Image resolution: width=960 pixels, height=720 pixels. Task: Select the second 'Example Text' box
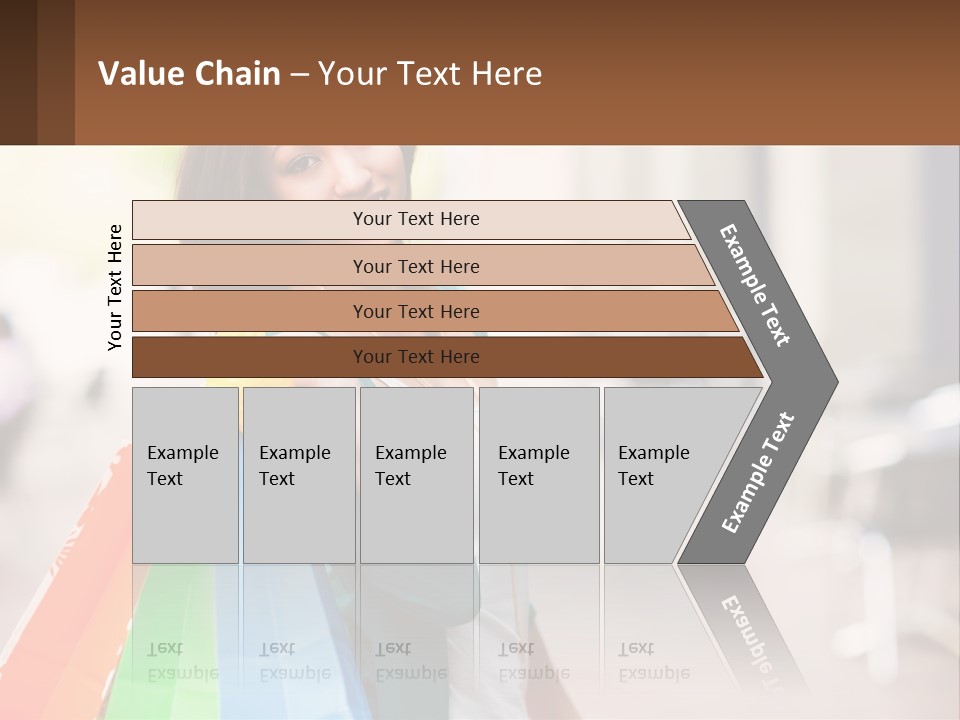(298, 475)
